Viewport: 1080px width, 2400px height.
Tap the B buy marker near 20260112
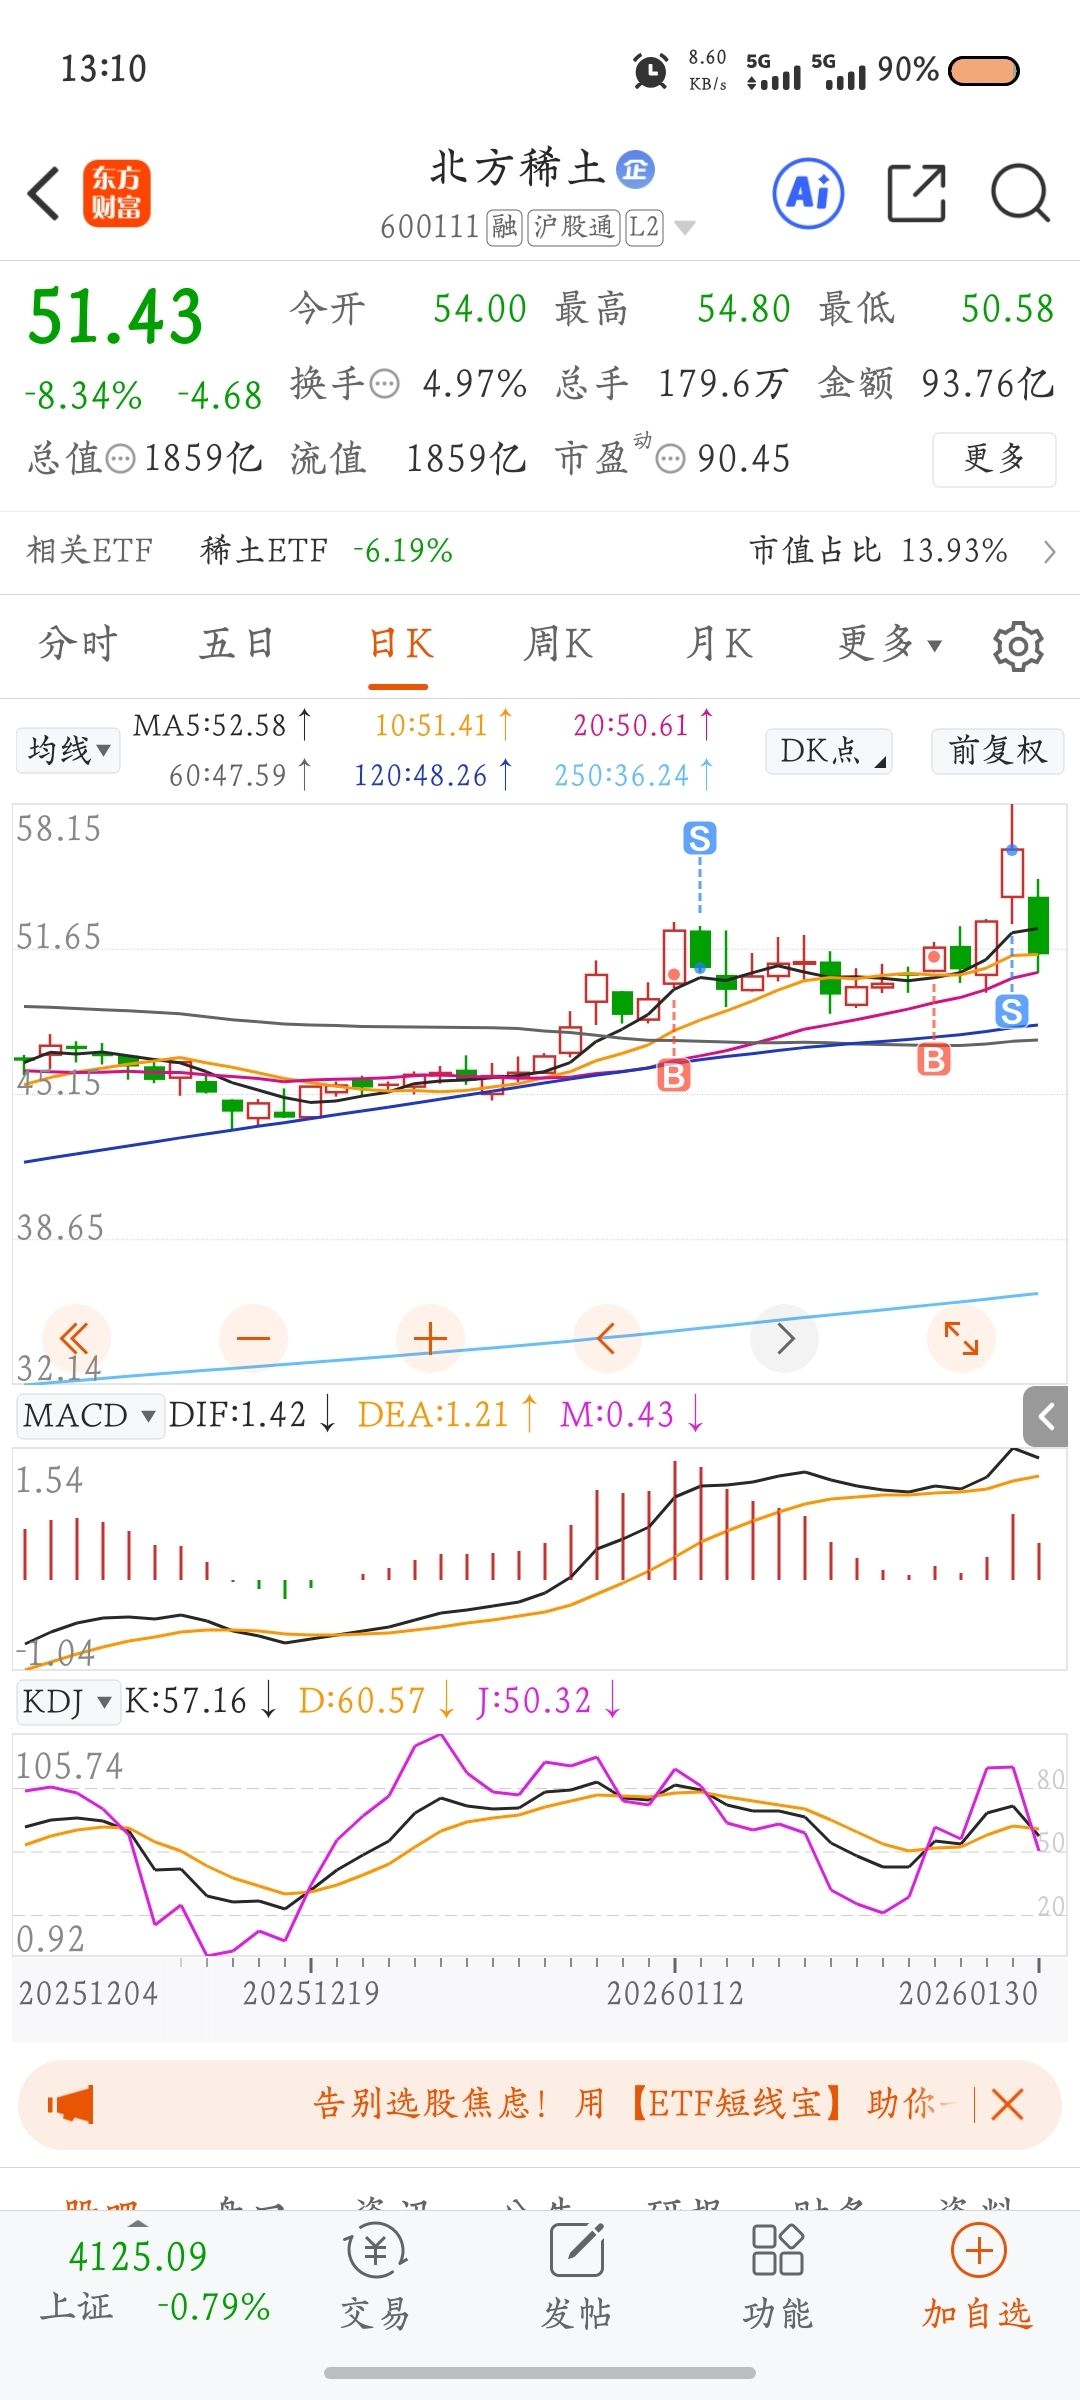(674, 1076)
